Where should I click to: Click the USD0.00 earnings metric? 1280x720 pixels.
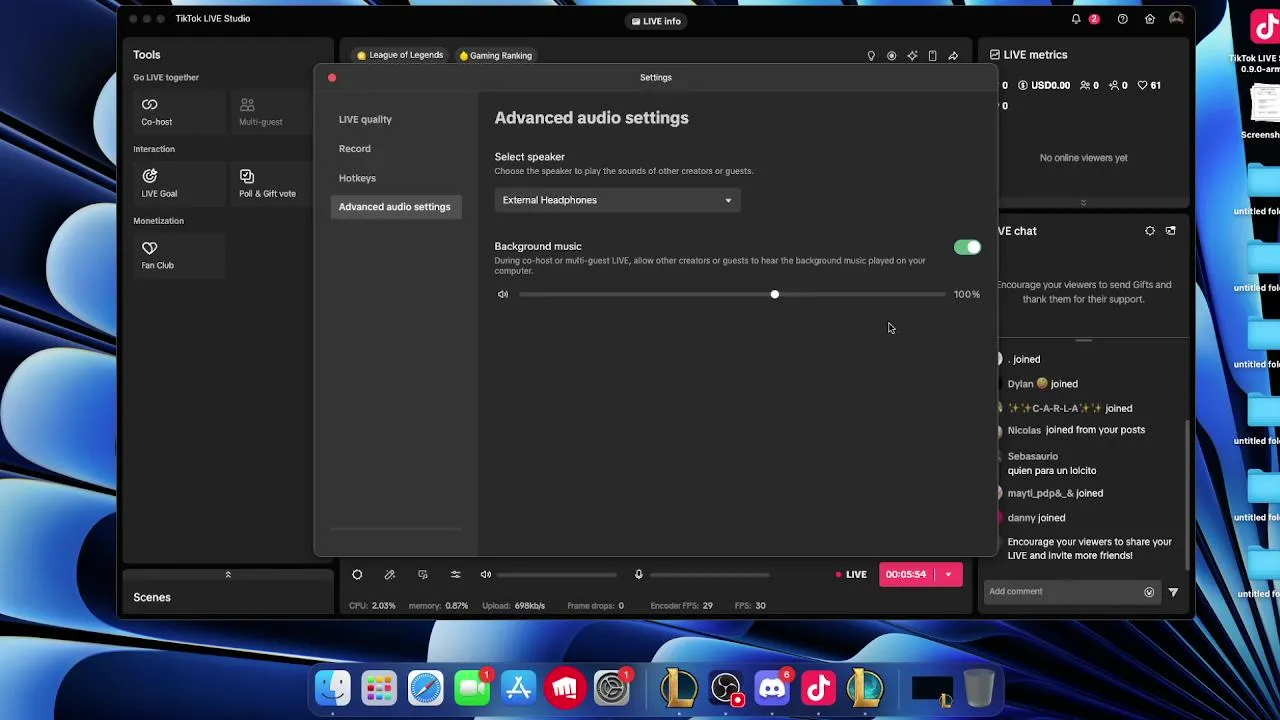1044,86
